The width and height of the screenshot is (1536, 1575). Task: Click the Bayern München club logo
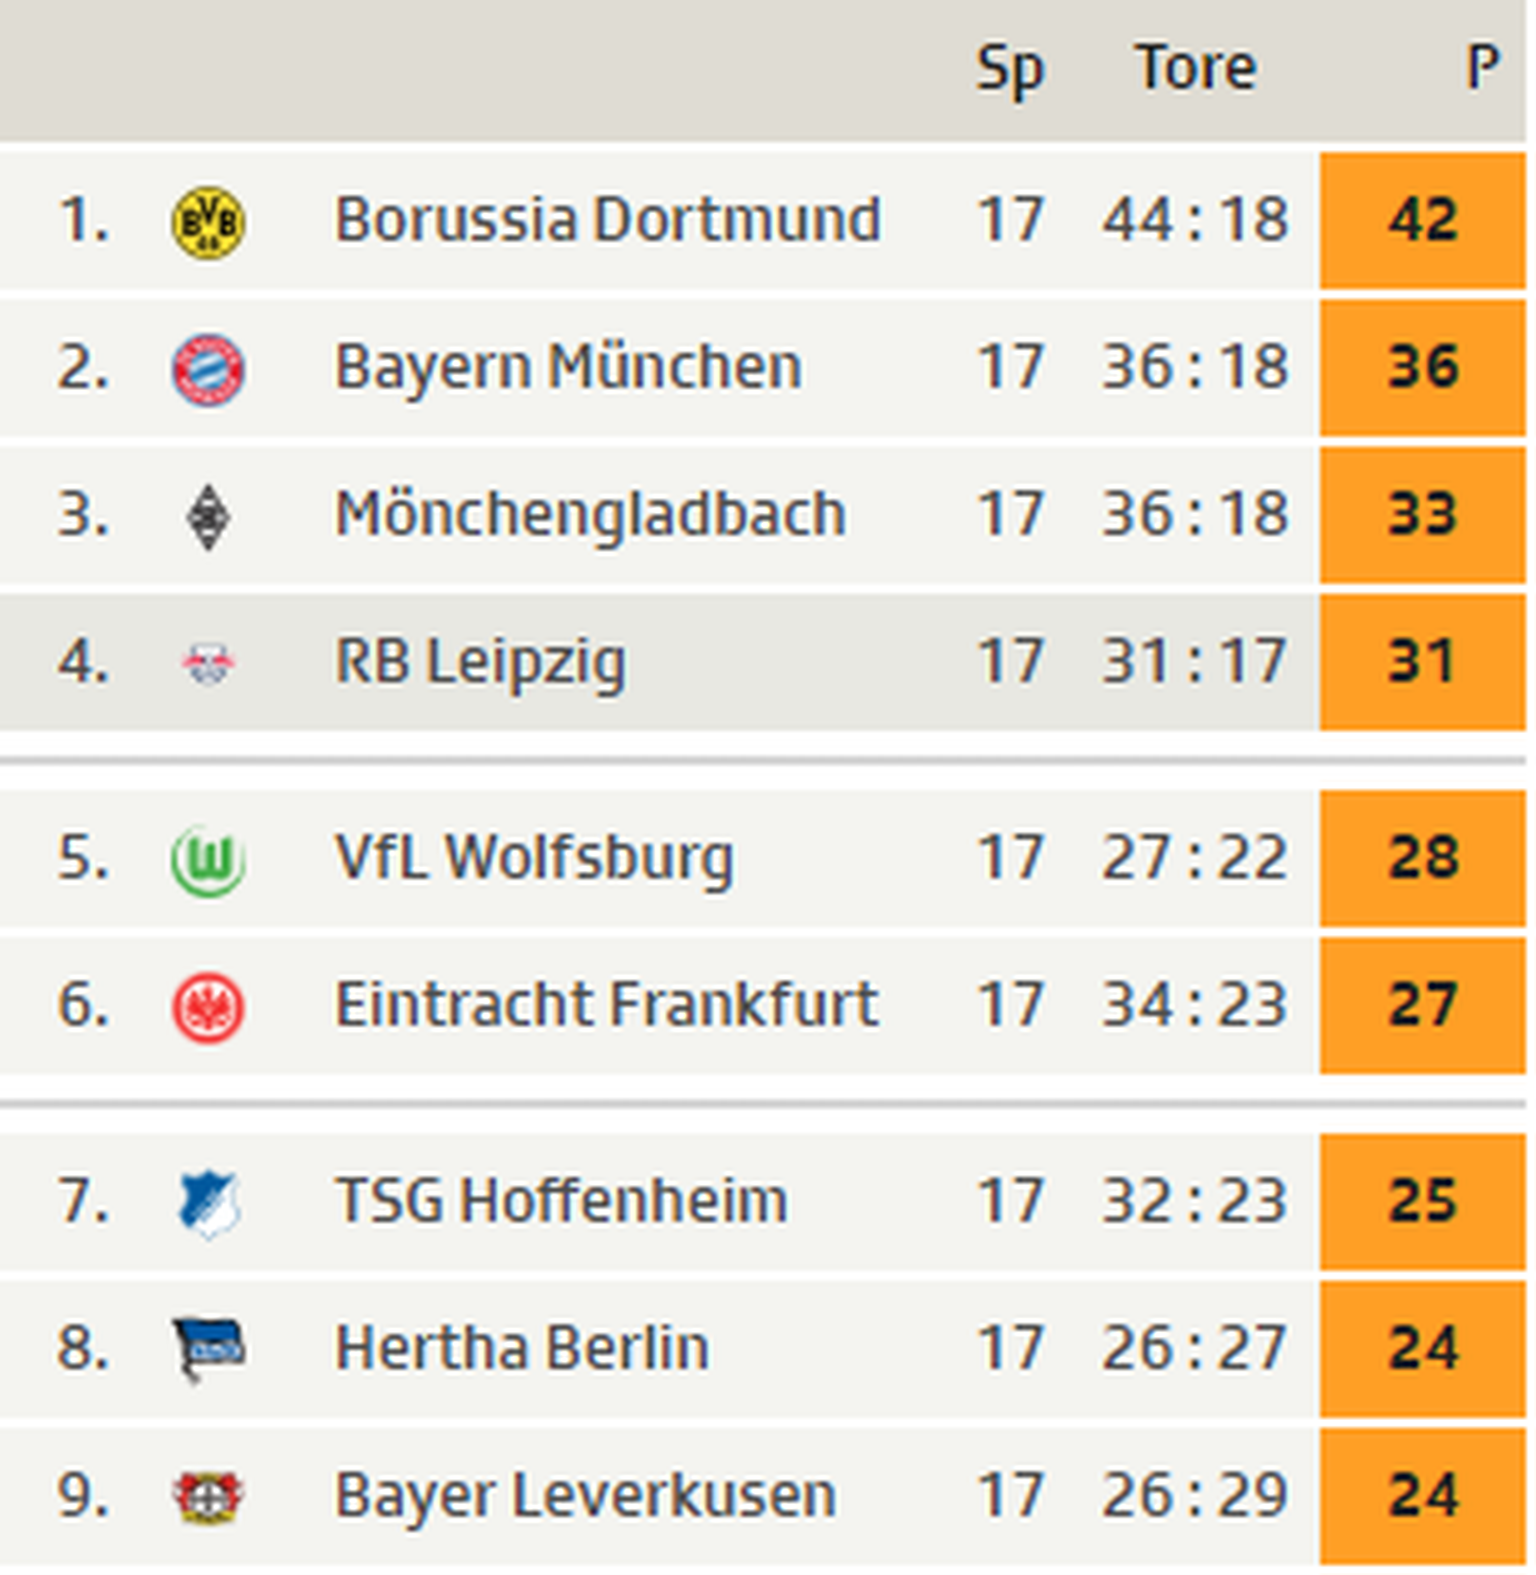click(208, 369)
